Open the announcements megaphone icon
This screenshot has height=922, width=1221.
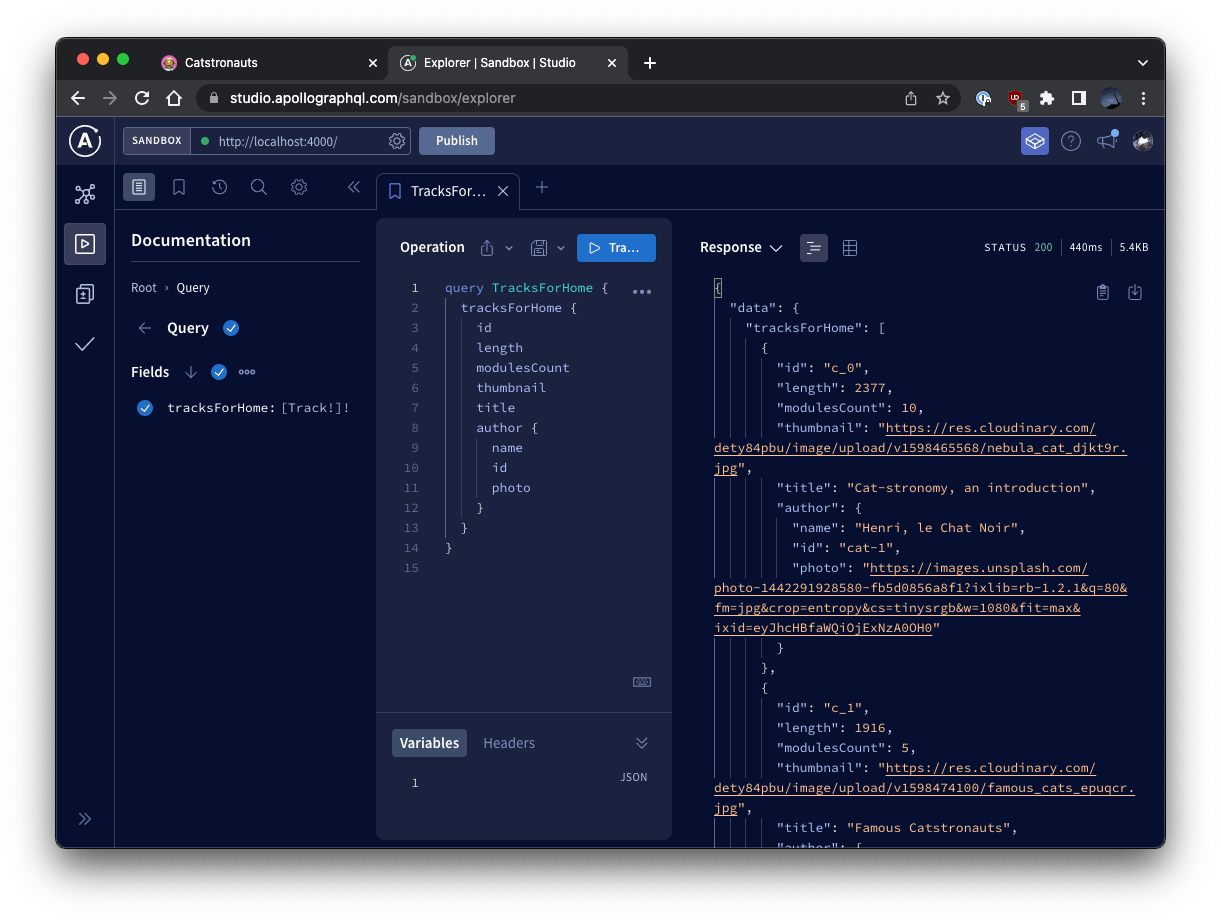coord(1107,141)
